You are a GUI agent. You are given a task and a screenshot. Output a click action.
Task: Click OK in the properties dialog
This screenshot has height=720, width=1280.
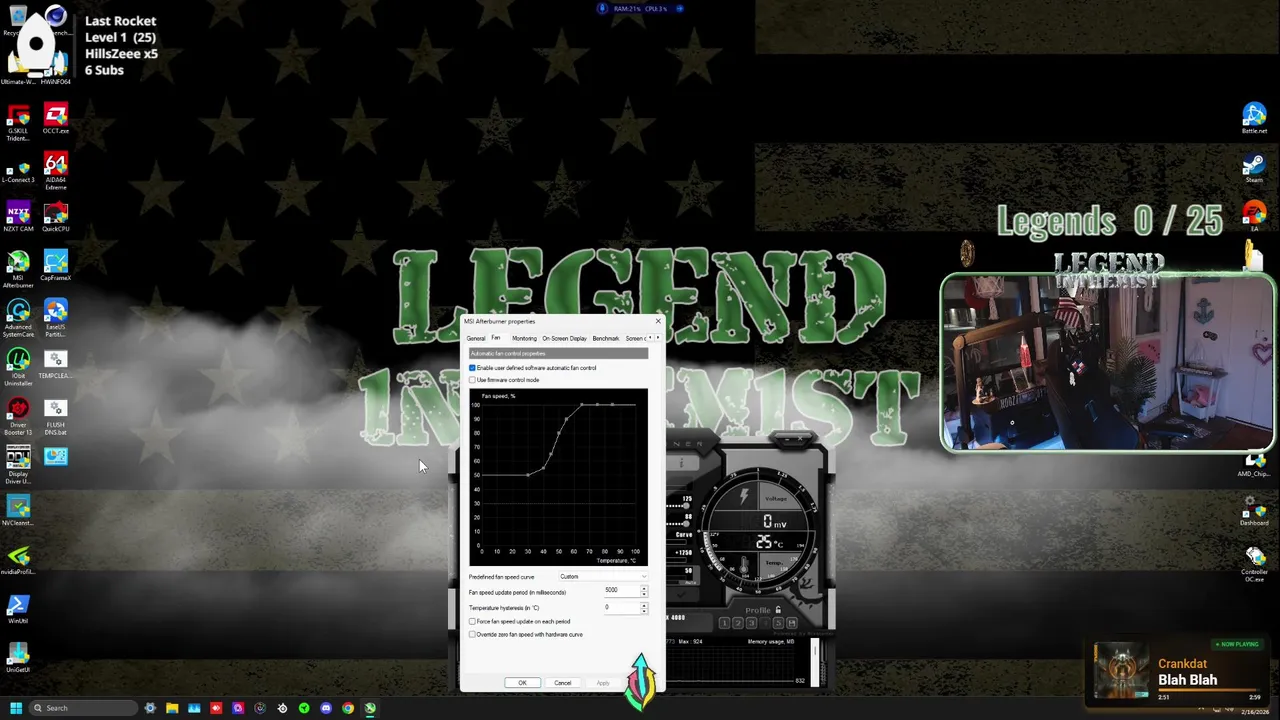(522, 683)
